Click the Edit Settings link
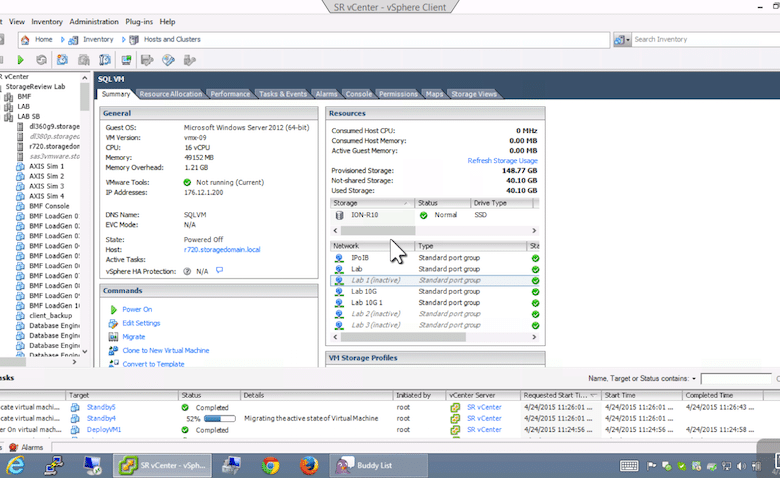 141,323
